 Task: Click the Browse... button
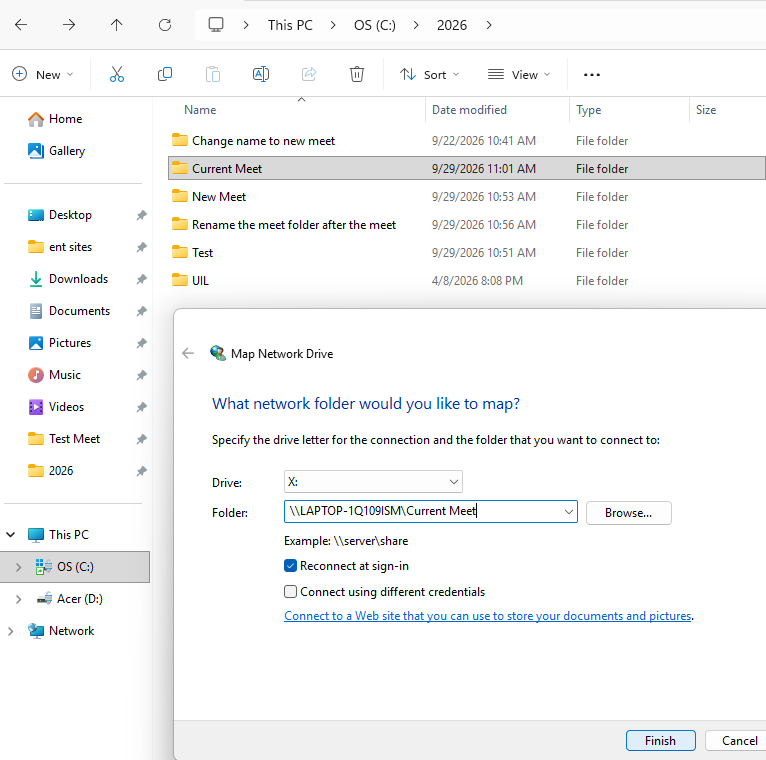(x=629, y=513)
